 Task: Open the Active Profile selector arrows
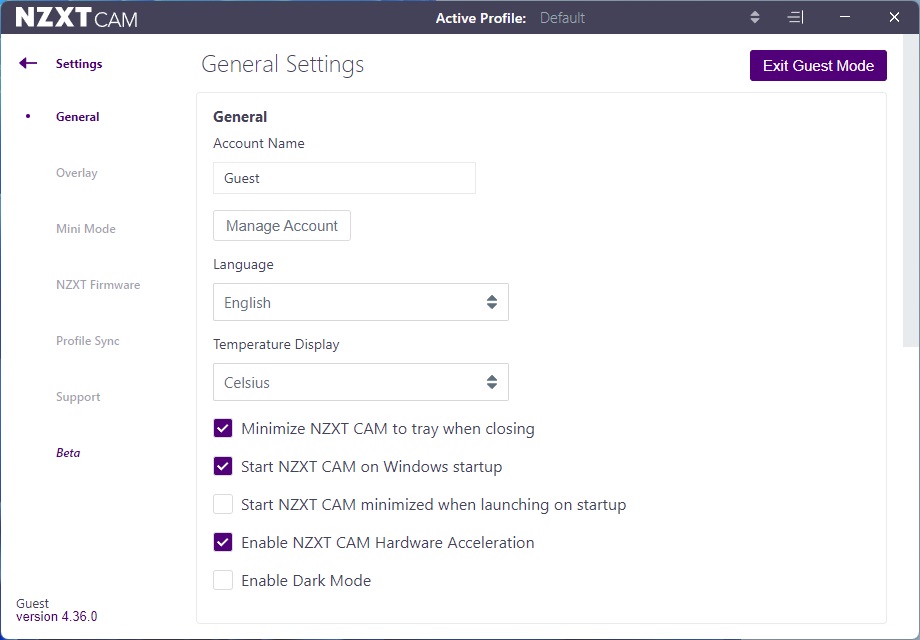coord(755,18)
